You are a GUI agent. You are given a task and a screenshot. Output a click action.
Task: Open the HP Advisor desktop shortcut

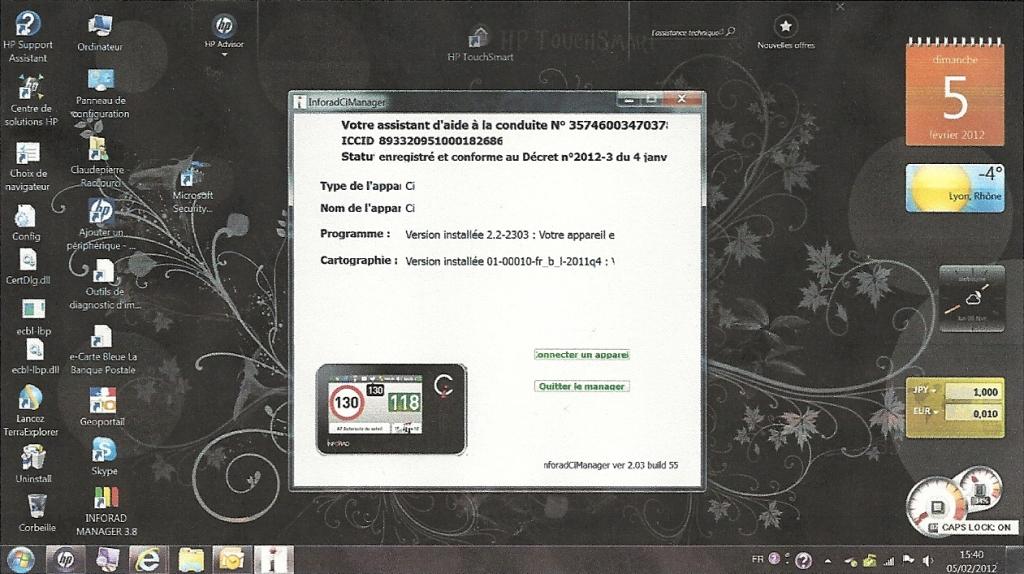(224, 31)
